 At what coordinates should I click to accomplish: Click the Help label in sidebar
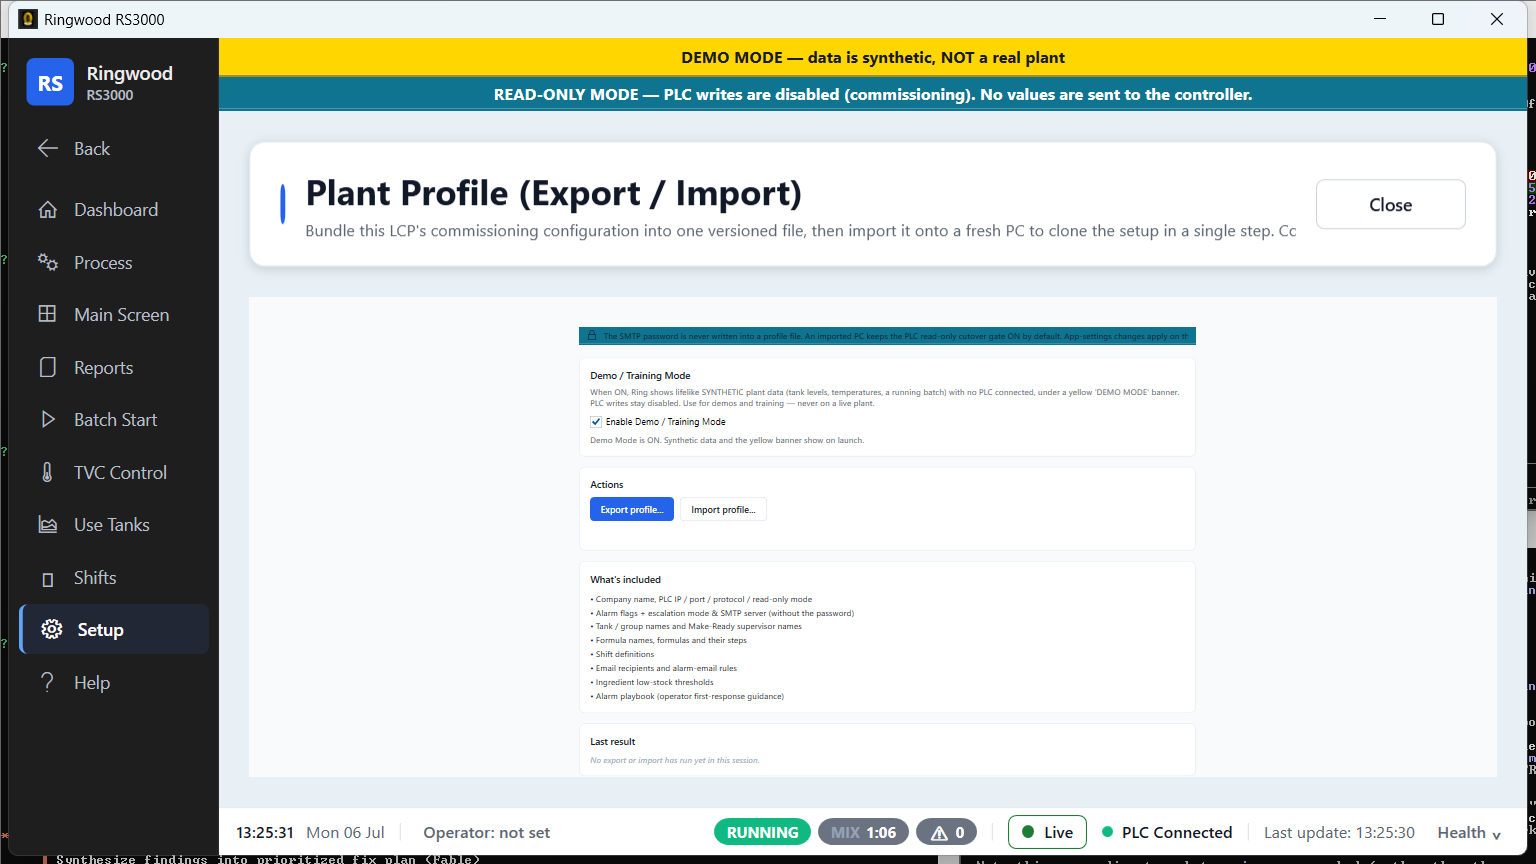click(92, 682)
